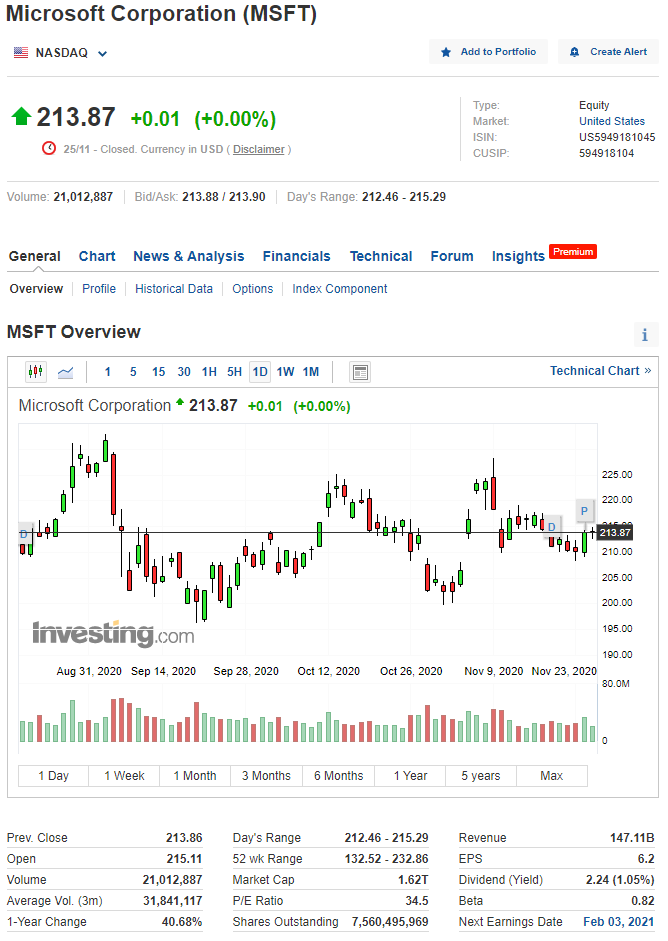
Task: Click the NASDAQ exchange label
Action: [62, 53]
